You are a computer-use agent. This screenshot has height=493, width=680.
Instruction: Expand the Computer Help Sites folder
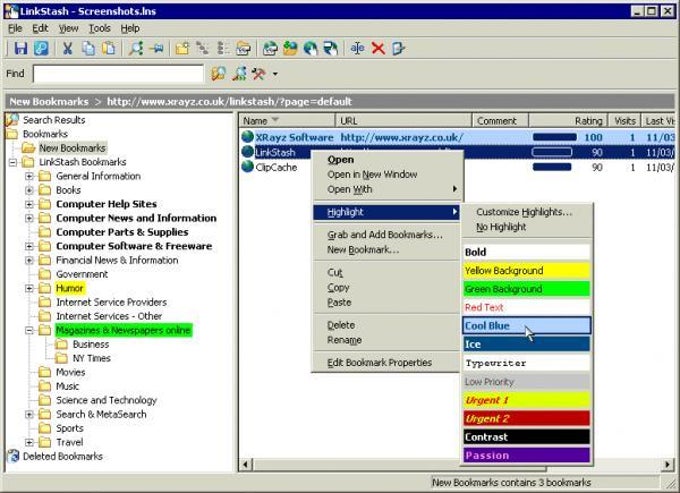coord(29,204)
